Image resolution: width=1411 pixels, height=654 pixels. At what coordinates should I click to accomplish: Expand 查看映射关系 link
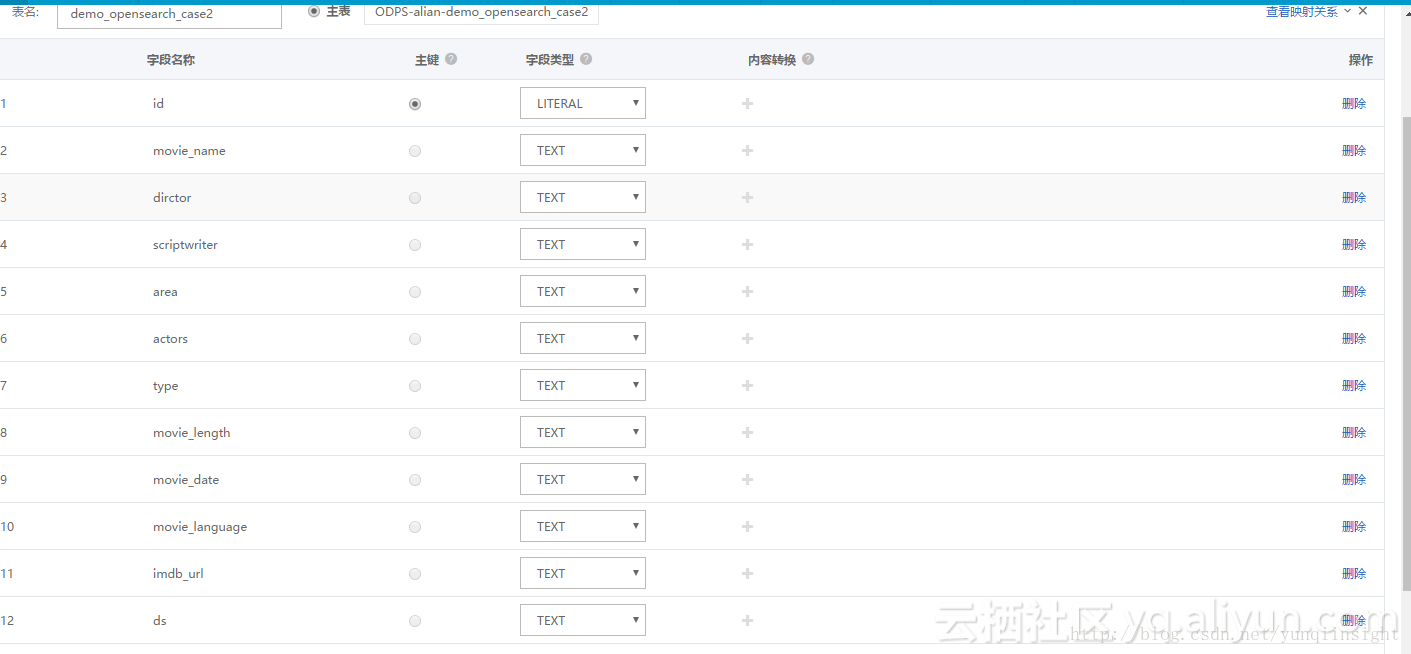1308,11
